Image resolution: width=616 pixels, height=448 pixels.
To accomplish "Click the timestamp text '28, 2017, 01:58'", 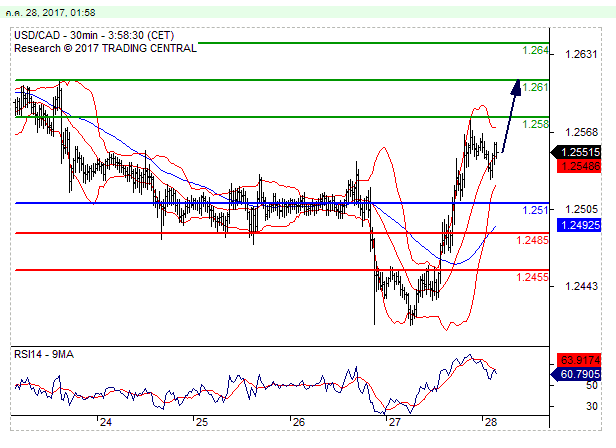I will pos(60,13).
